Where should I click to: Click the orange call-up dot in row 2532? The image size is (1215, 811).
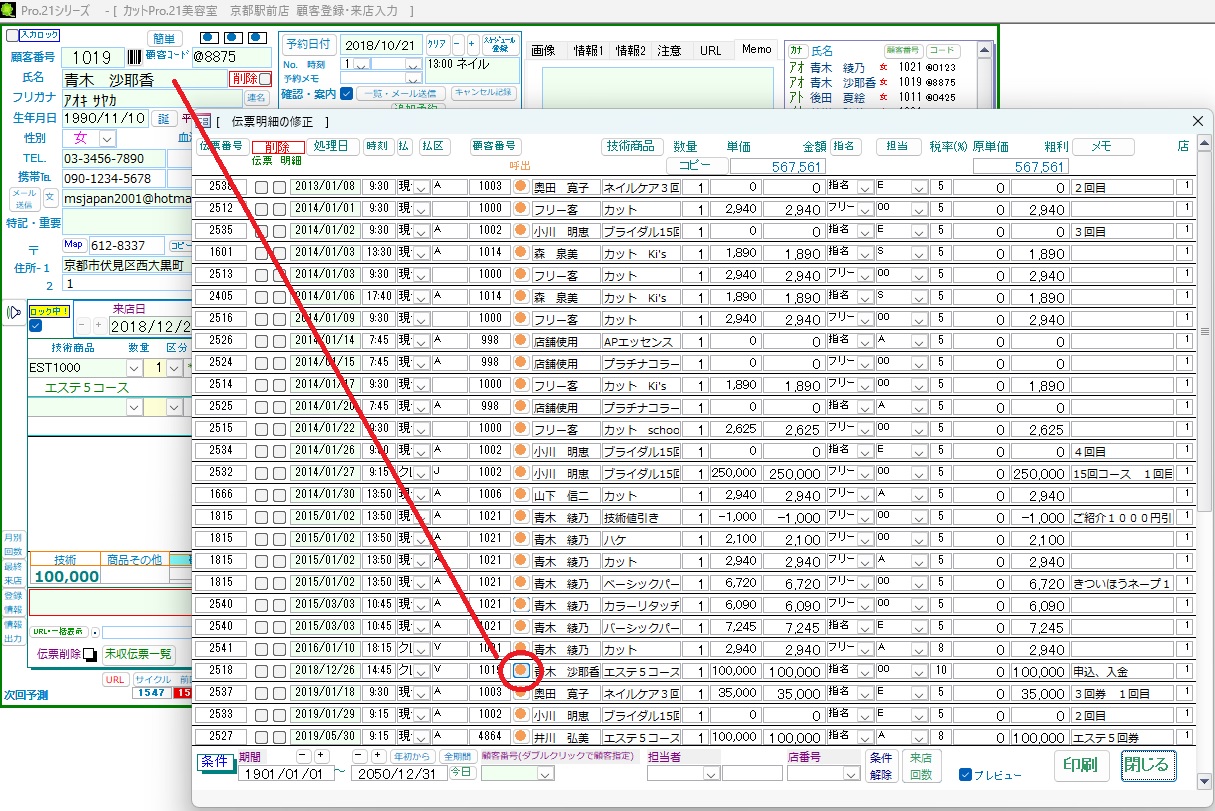(x=520, y=473)
